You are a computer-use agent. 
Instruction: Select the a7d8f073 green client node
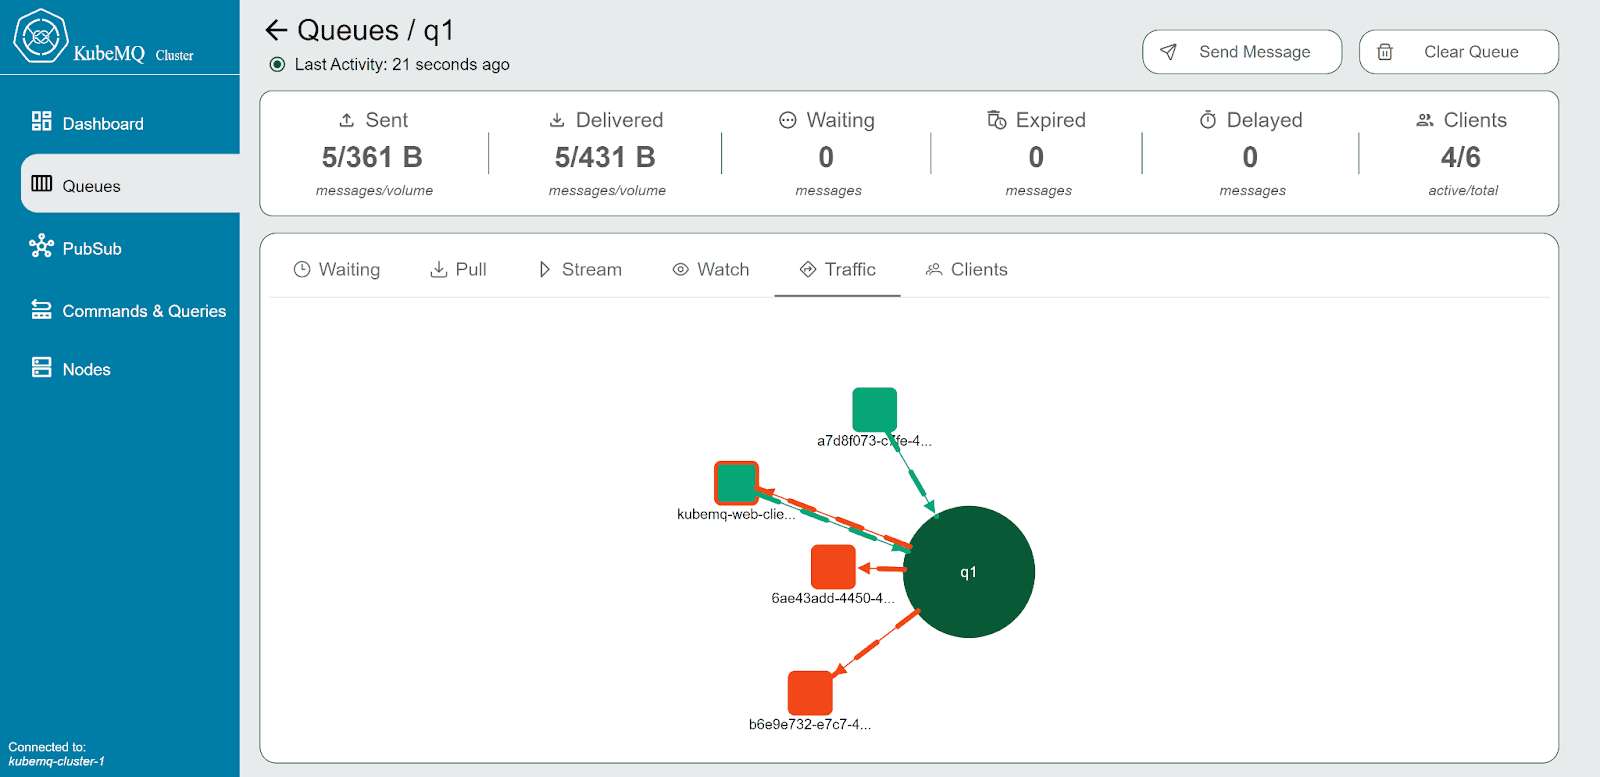pos(875,410)
